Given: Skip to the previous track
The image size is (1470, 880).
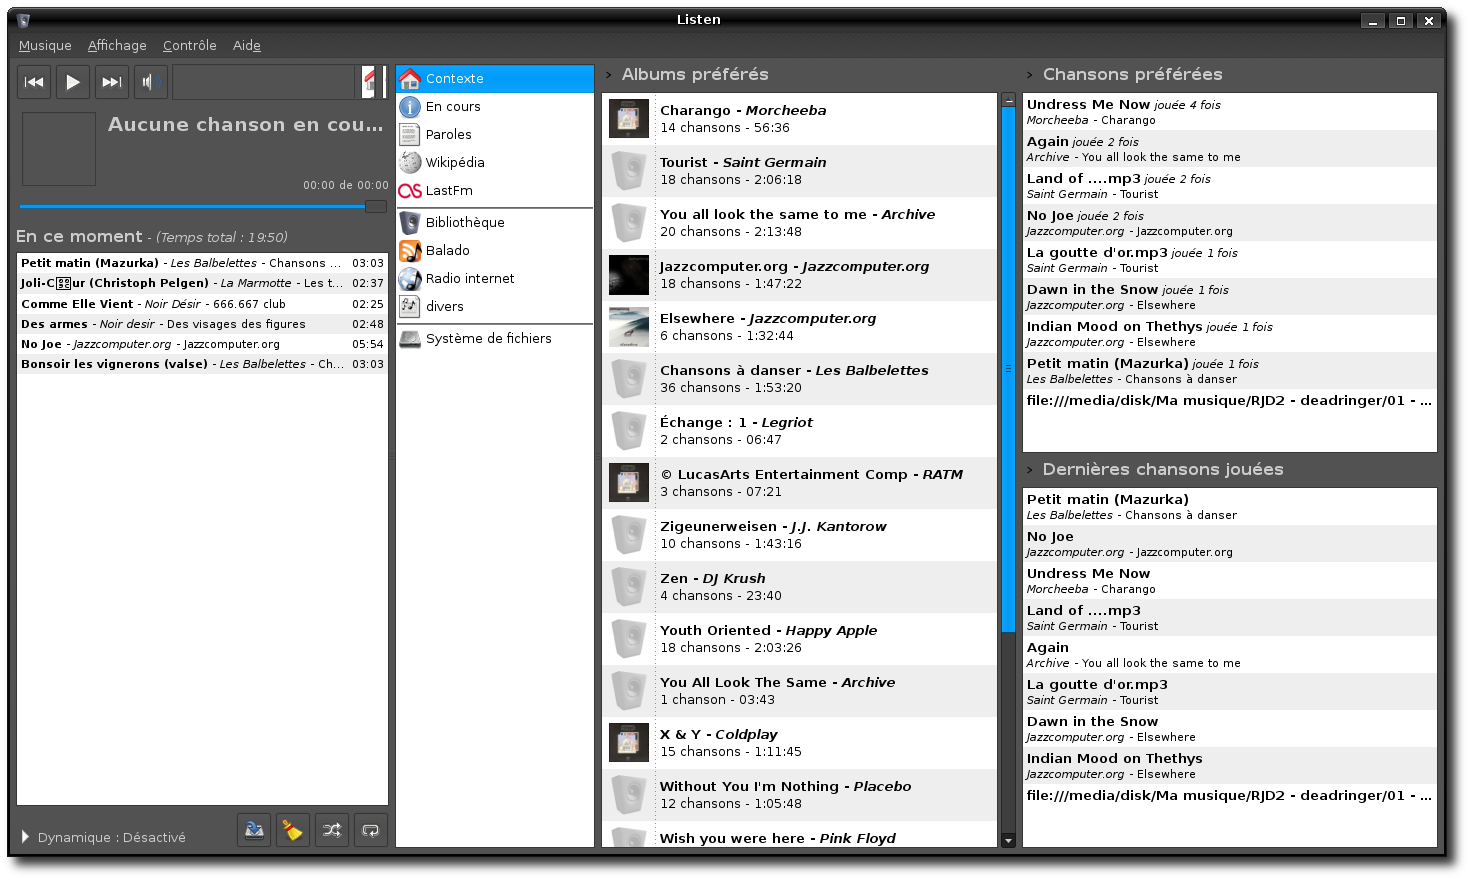Looking at the screenshot, I should (x=34, y=82).
